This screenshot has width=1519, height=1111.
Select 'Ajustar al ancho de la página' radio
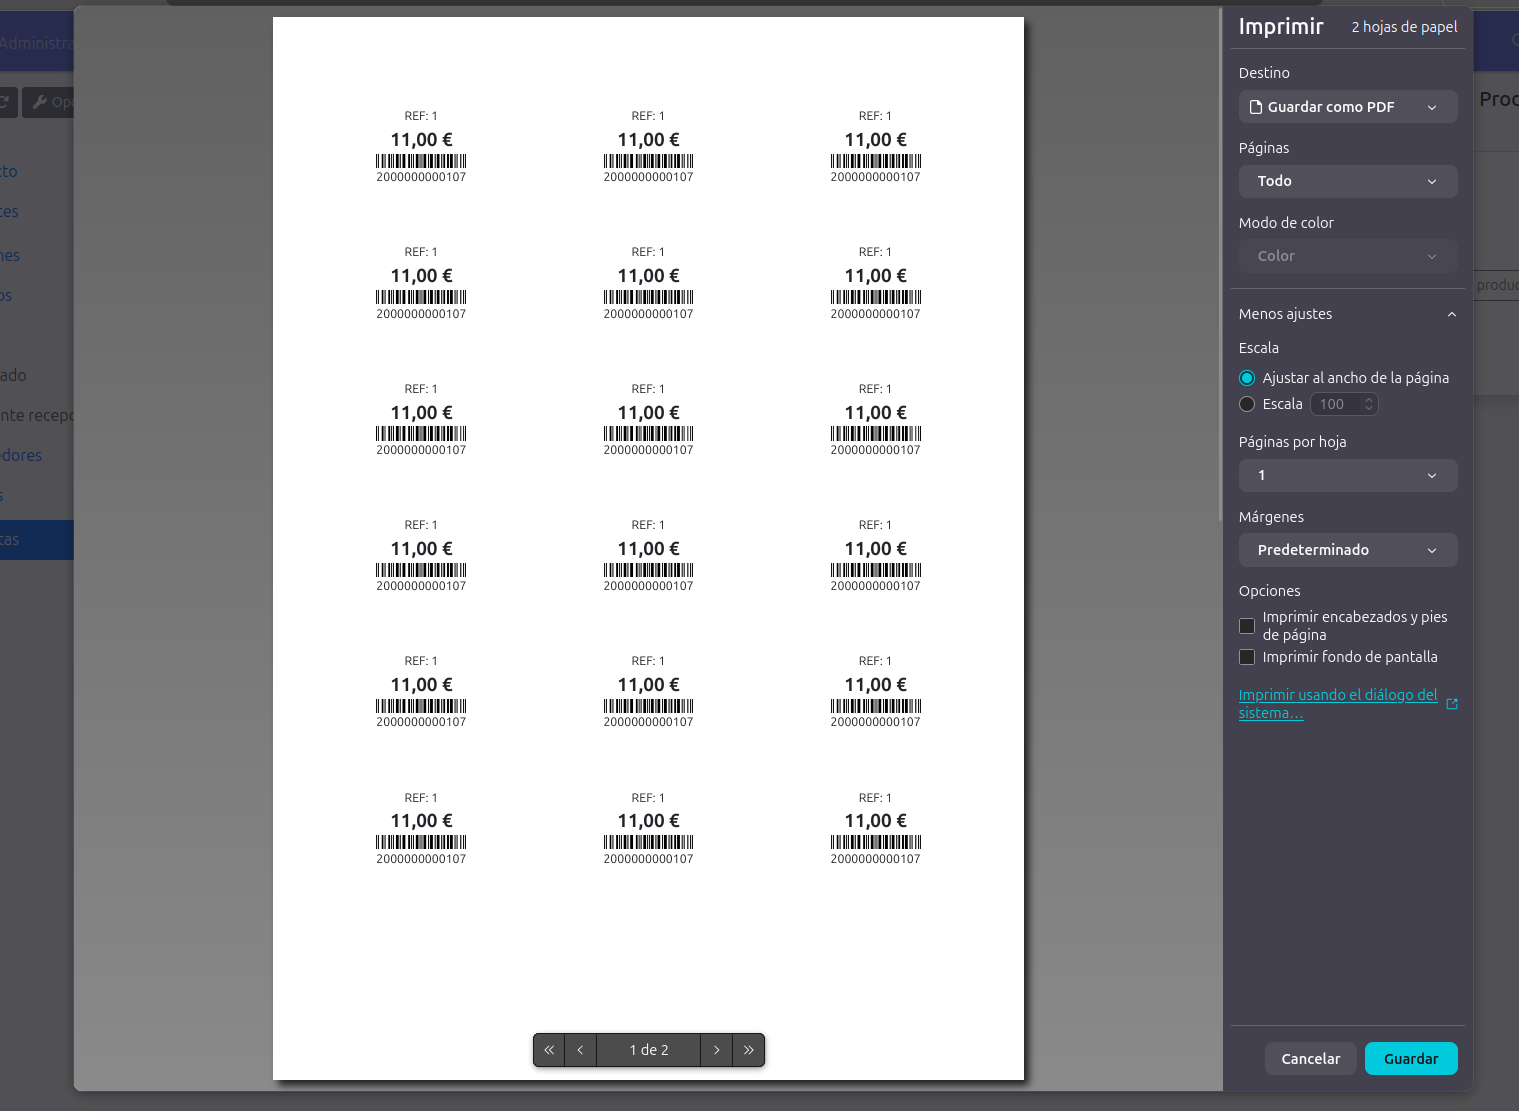pos(1247,378)
